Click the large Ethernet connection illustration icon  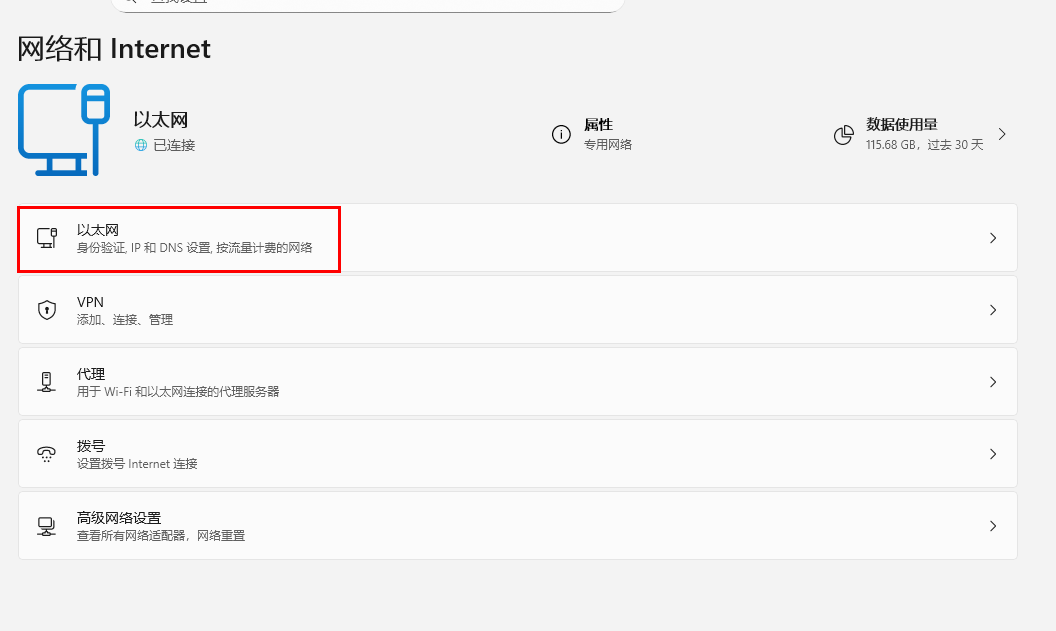tap(64, 128)
